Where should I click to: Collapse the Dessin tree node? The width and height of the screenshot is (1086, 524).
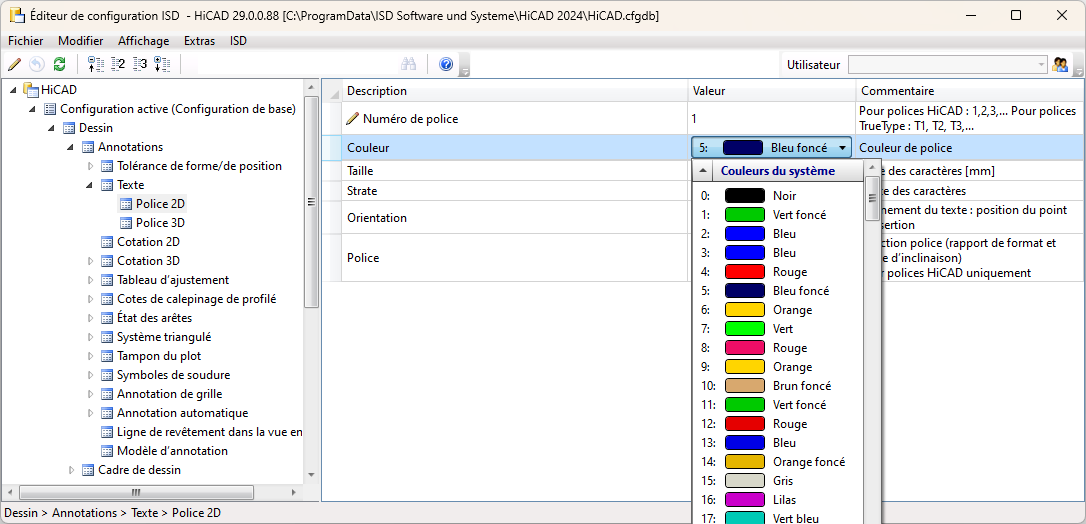coord(52,128)
